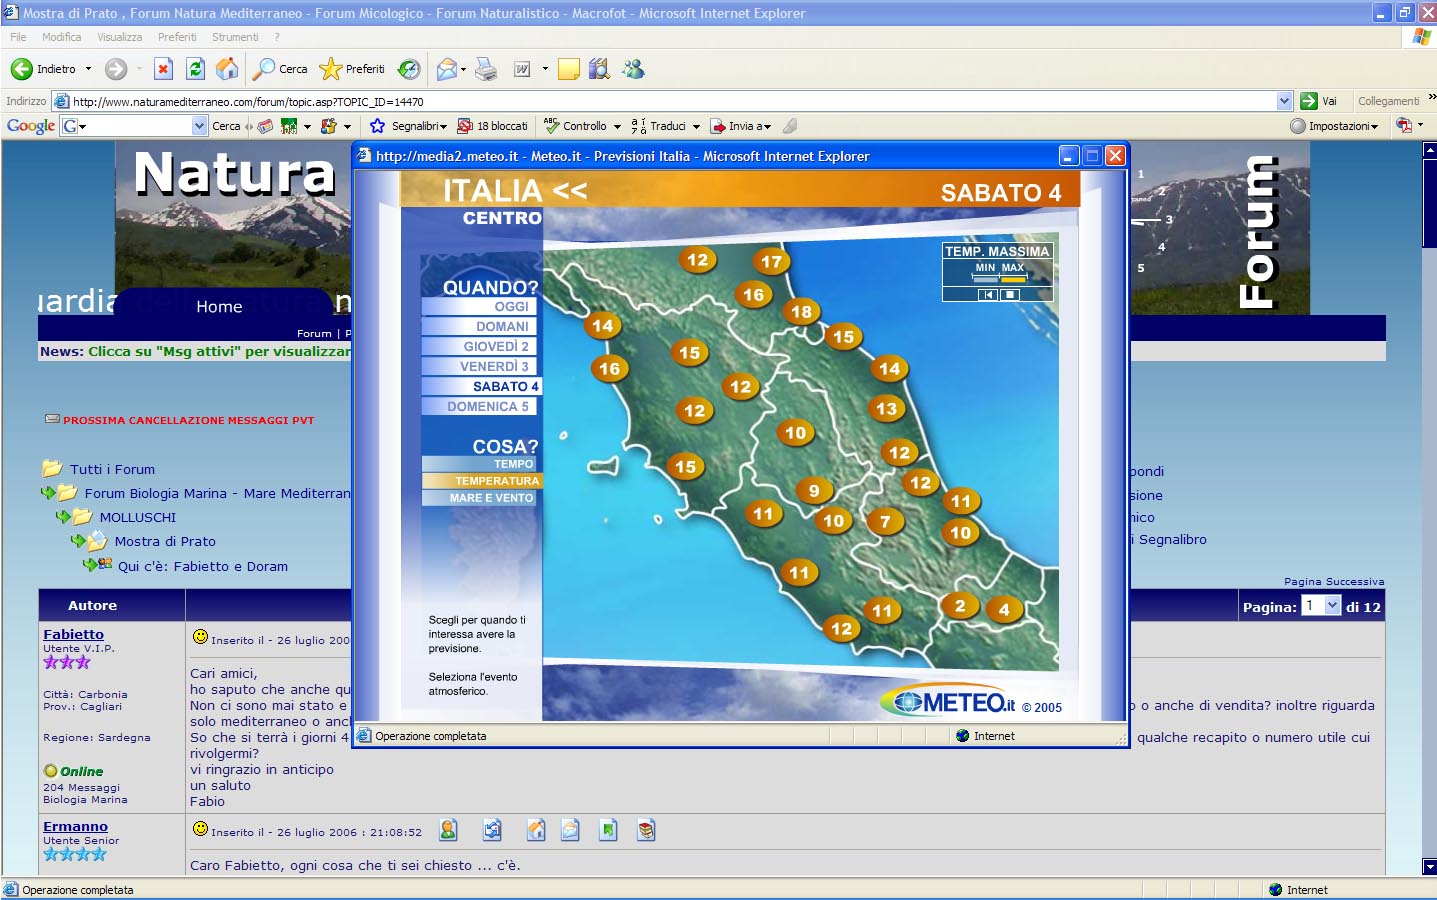Open the Modifica menu
Screen dimensions: 1437x900
pos(62,37)
